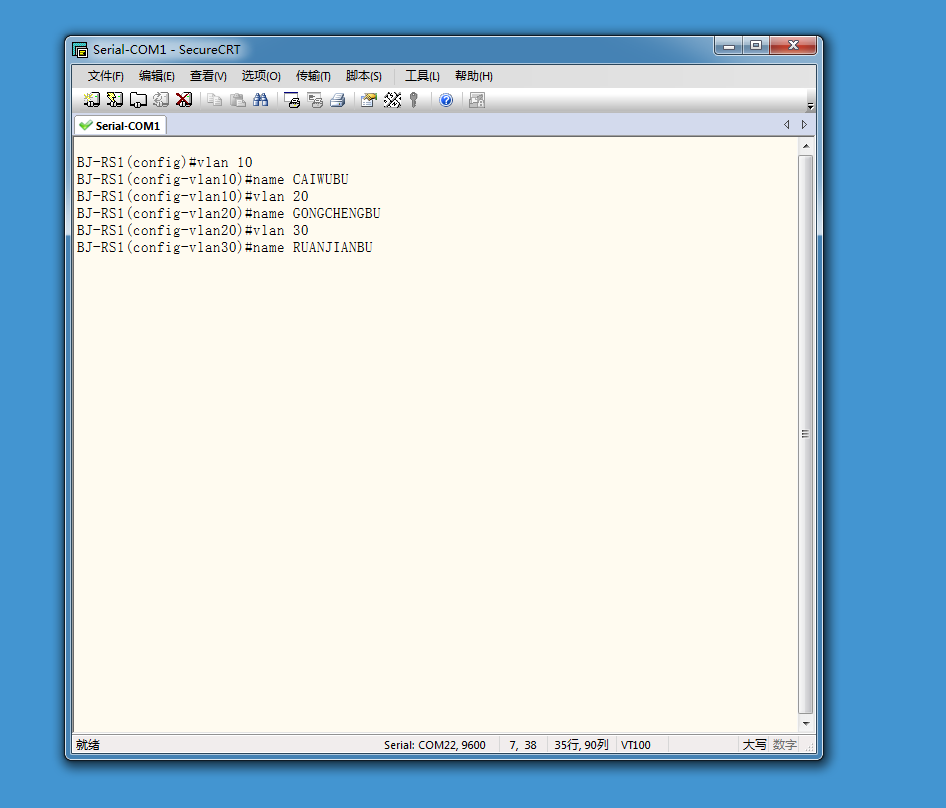Click the locked session toolbar icon
This screenshot has width=946, height=808.
click(x=477, y=100)
